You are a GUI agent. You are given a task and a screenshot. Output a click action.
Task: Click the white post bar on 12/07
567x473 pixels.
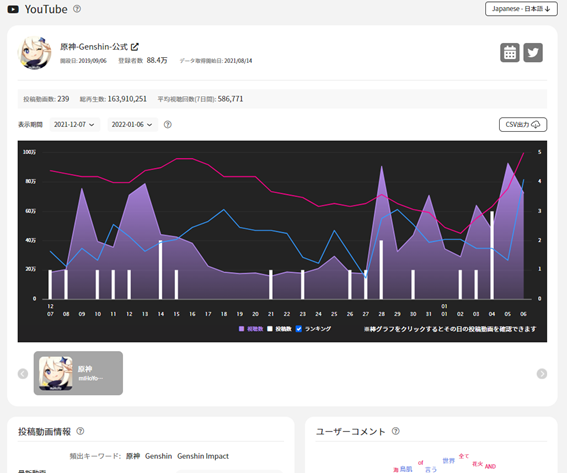point(50,285)
